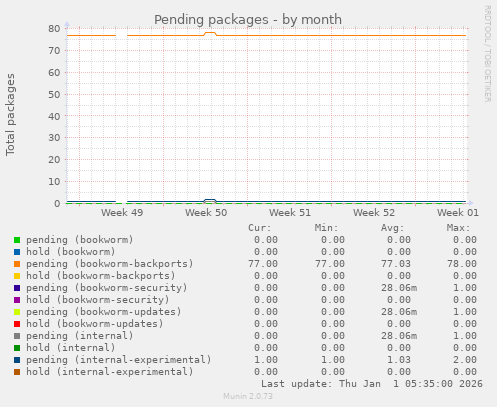Image resolution: width=497 pixels, height=407 pixels.
Task: Click the pending (internal) gray swatch
Action: pyautogui.click(x=17, y=336)
